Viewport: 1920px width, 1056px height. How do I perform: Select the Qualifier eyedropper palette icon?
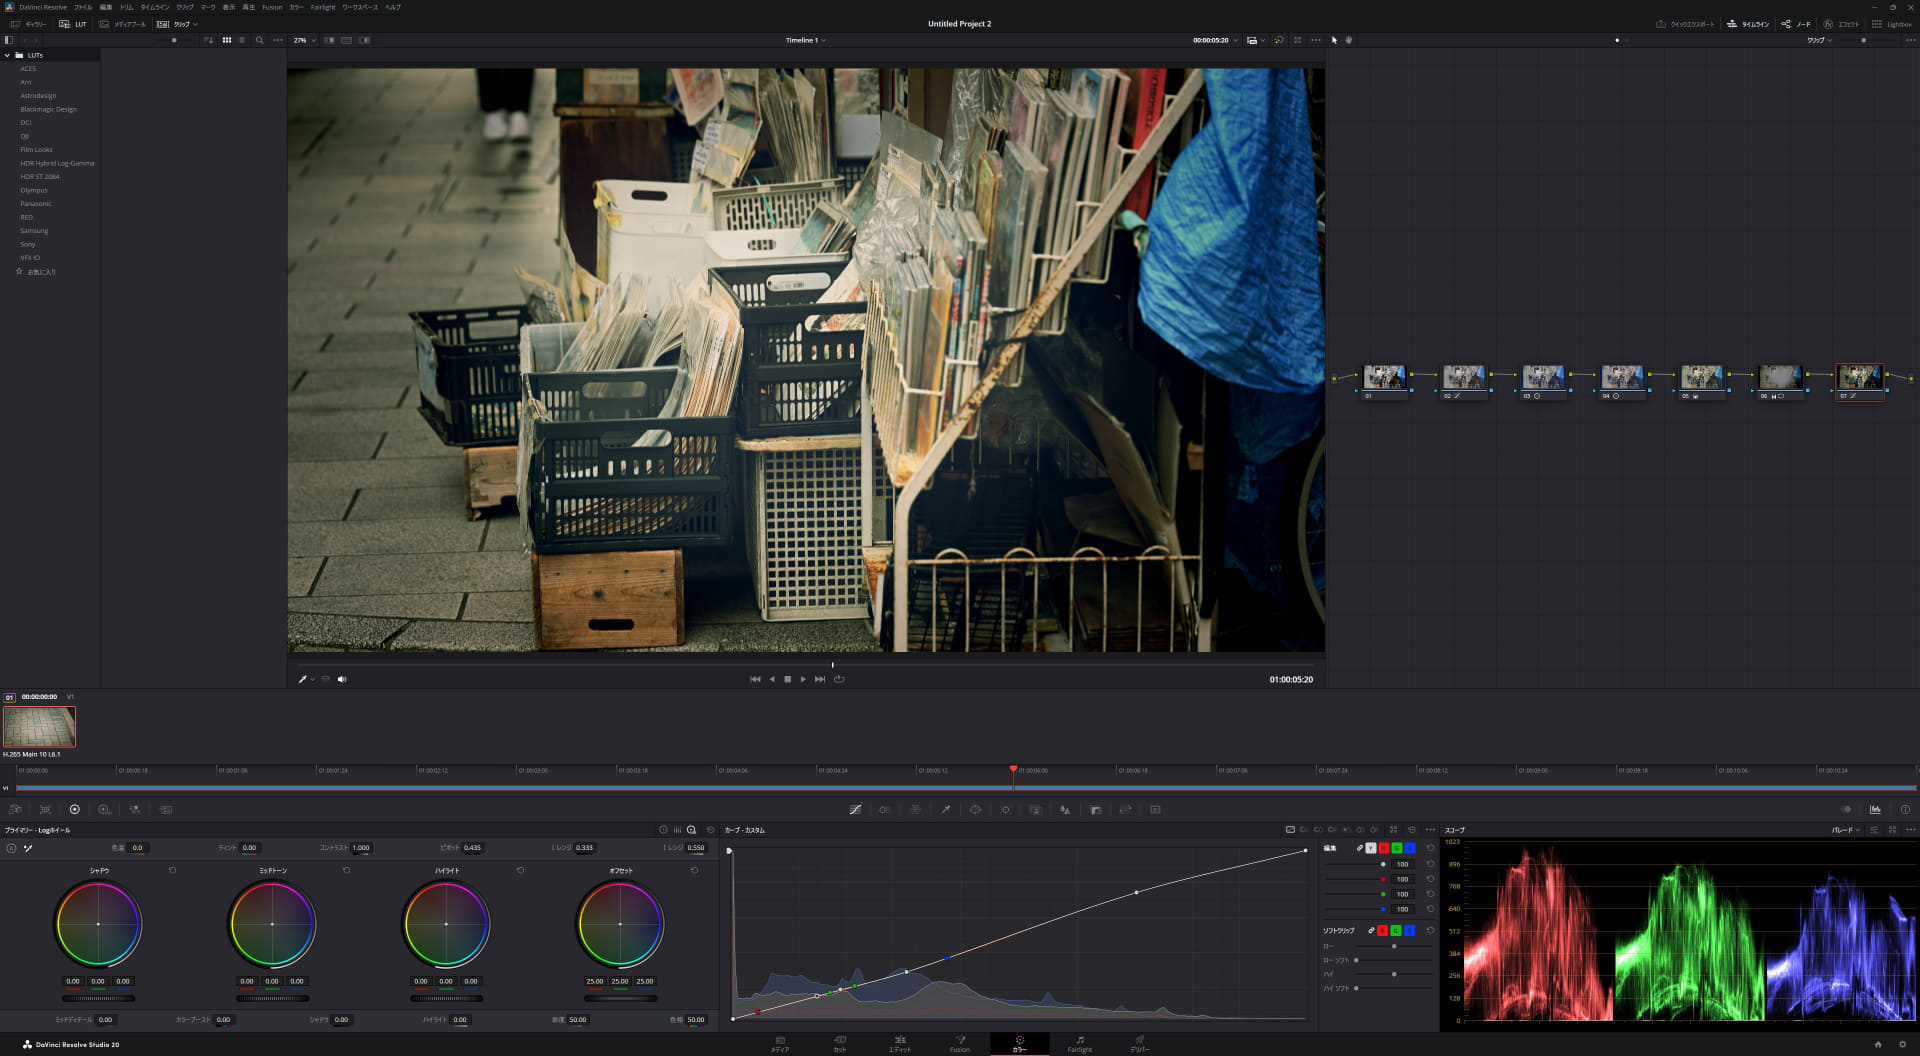pos(945,810)
